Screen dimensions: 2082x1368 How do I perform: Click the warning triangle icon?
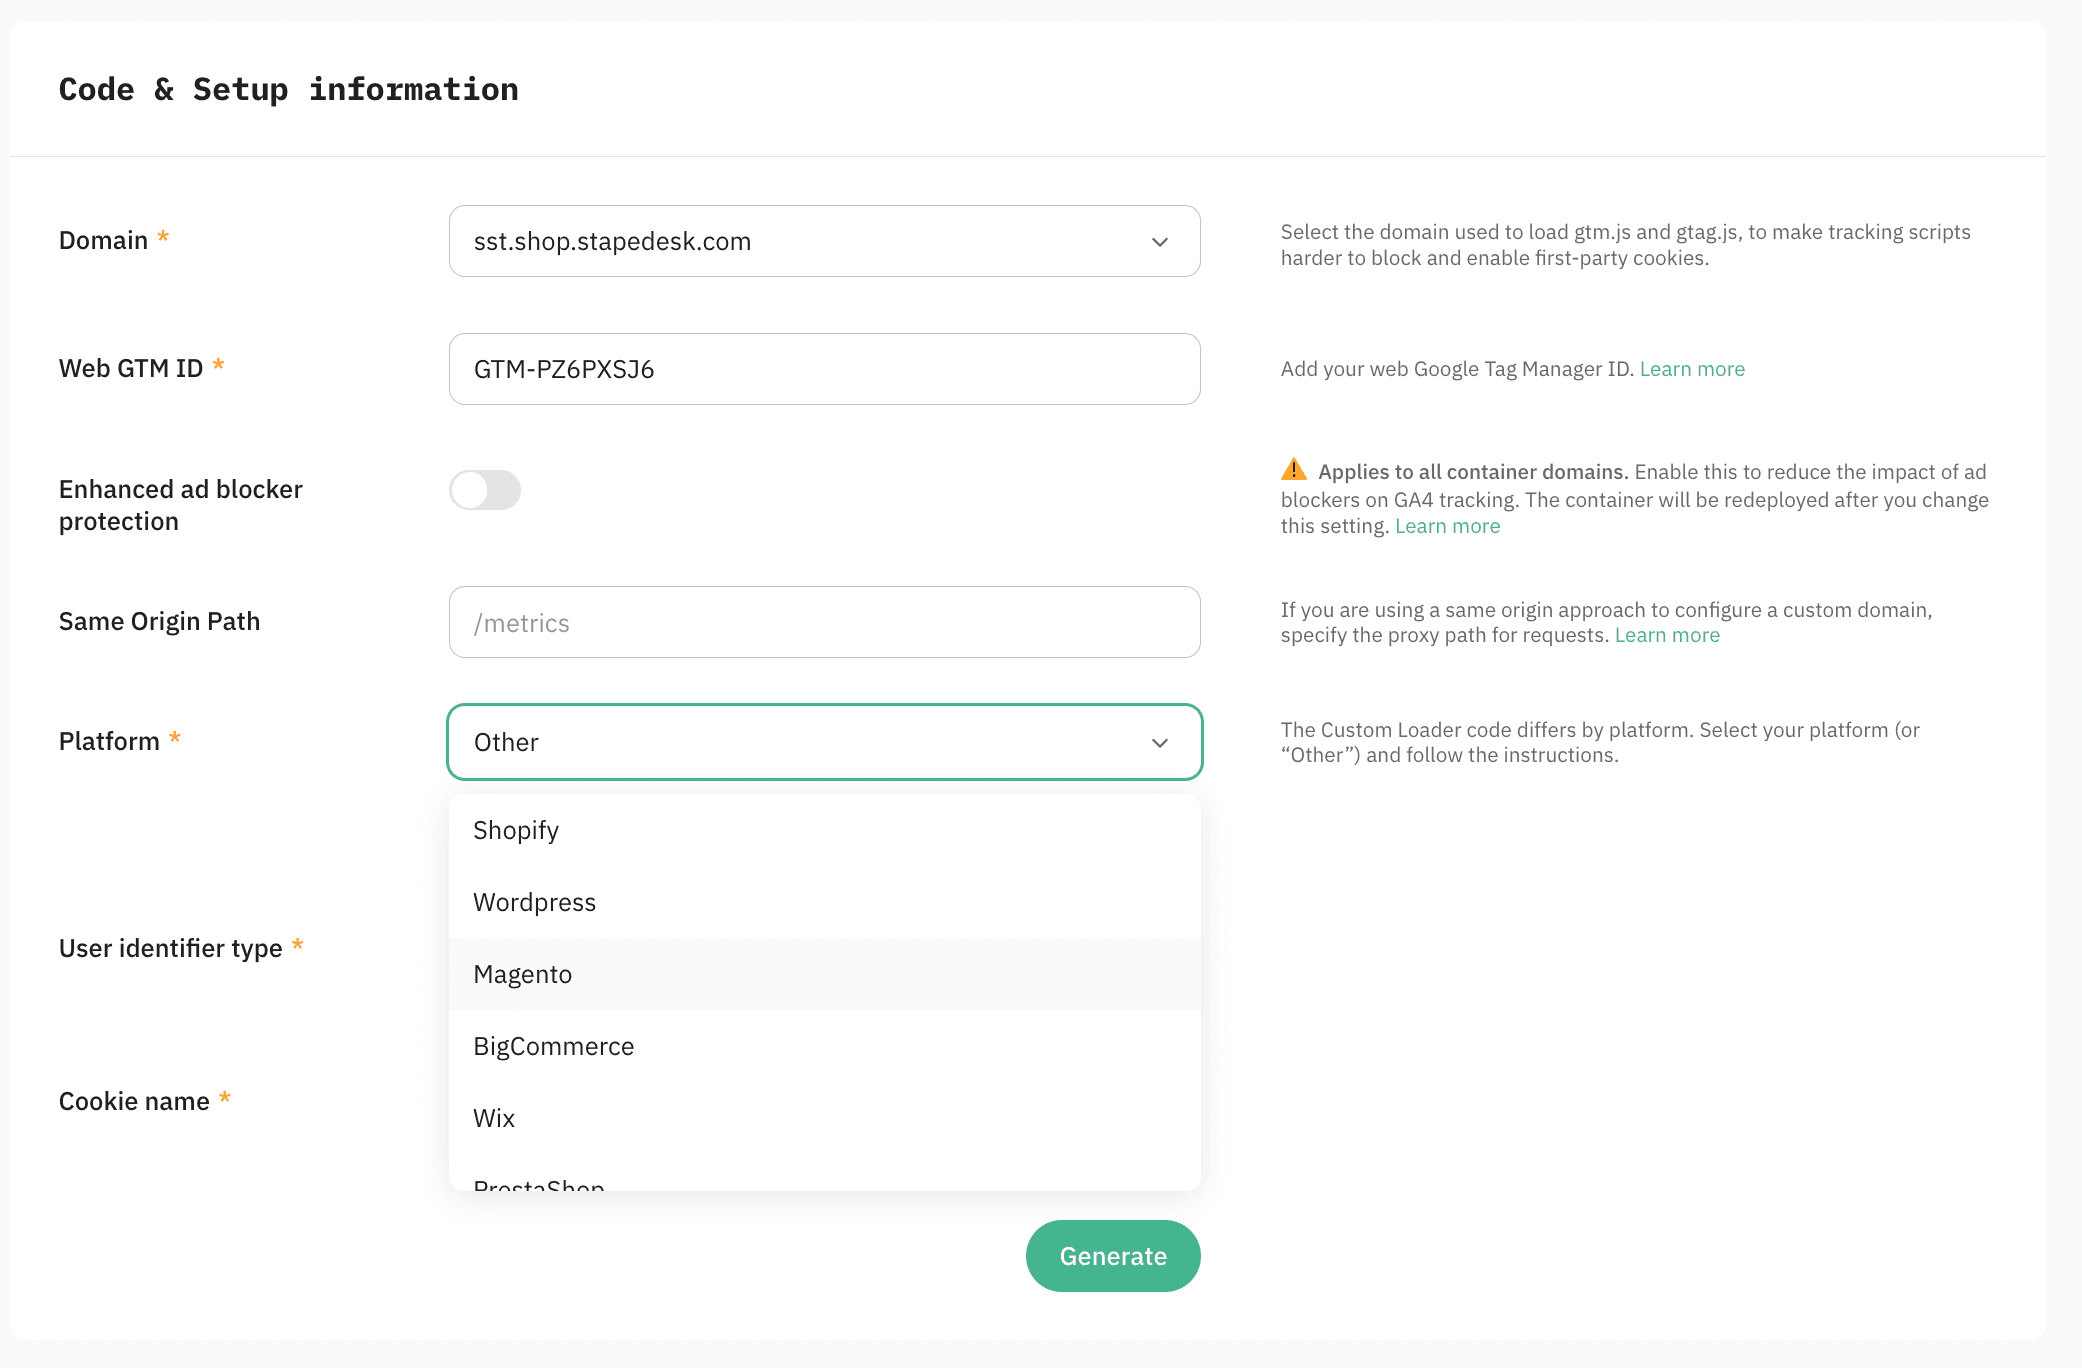pos(1293,469)
